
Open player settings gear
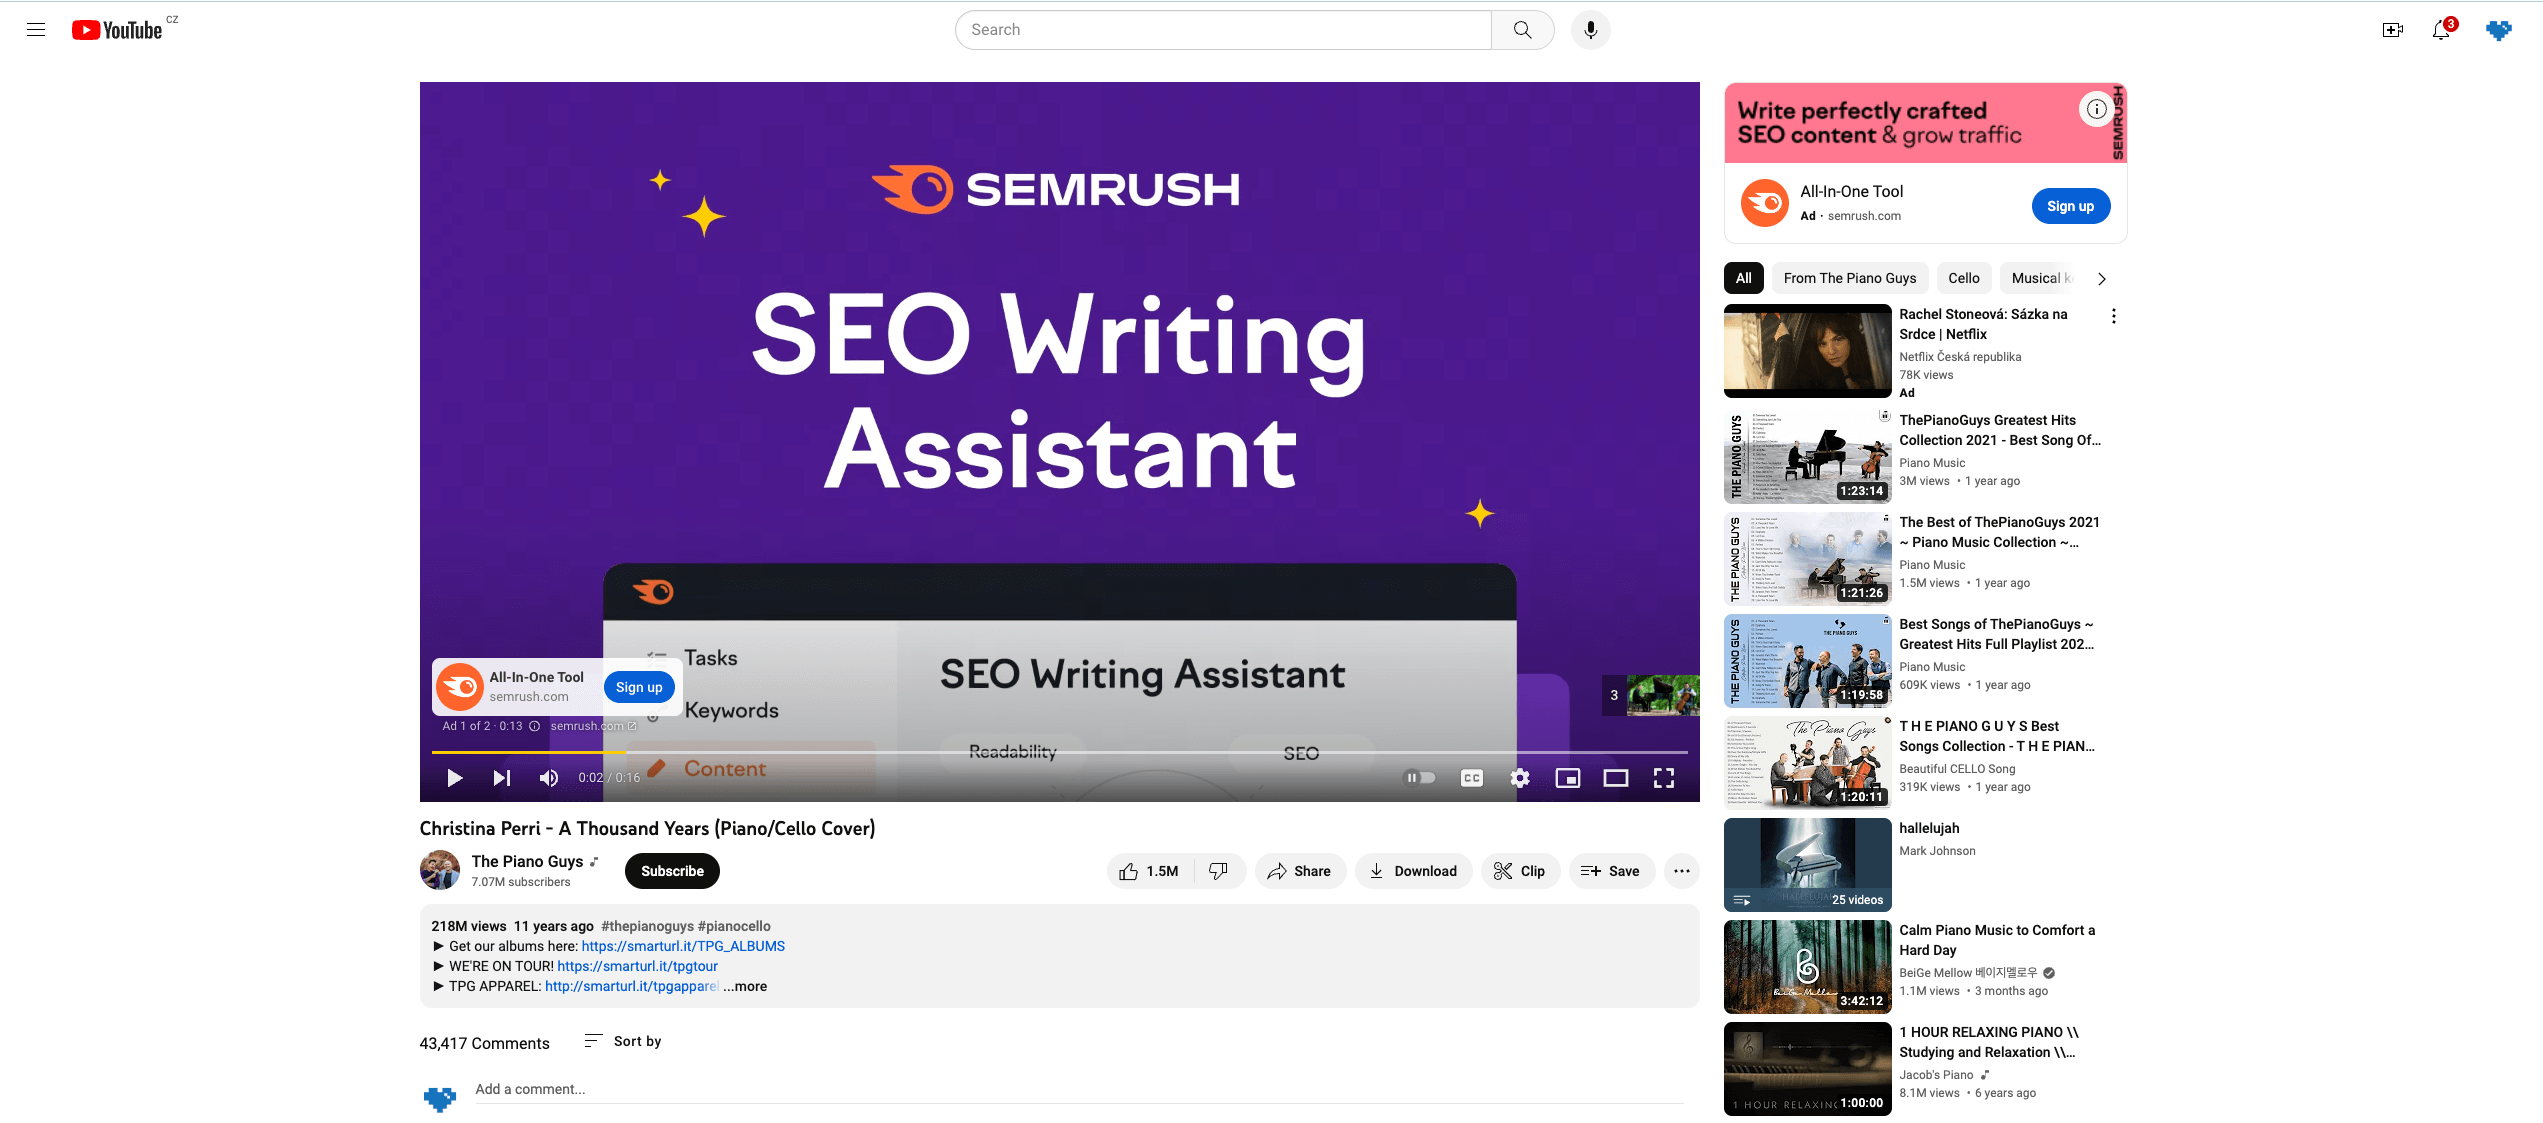click(x=1520, y=778)
